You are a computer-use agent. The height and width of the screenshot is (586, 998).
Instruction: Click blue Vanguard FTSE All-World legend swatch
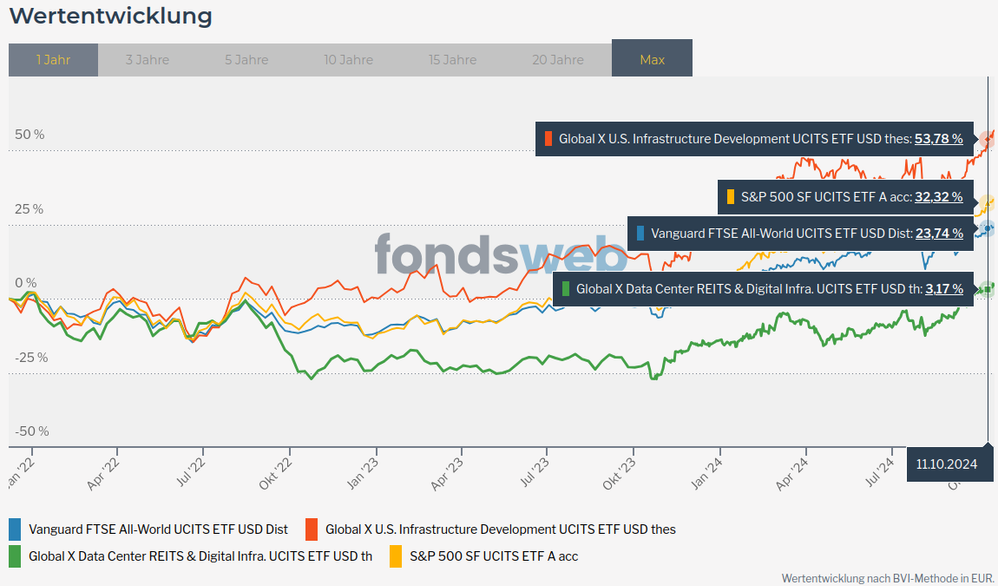click(15, 529)
